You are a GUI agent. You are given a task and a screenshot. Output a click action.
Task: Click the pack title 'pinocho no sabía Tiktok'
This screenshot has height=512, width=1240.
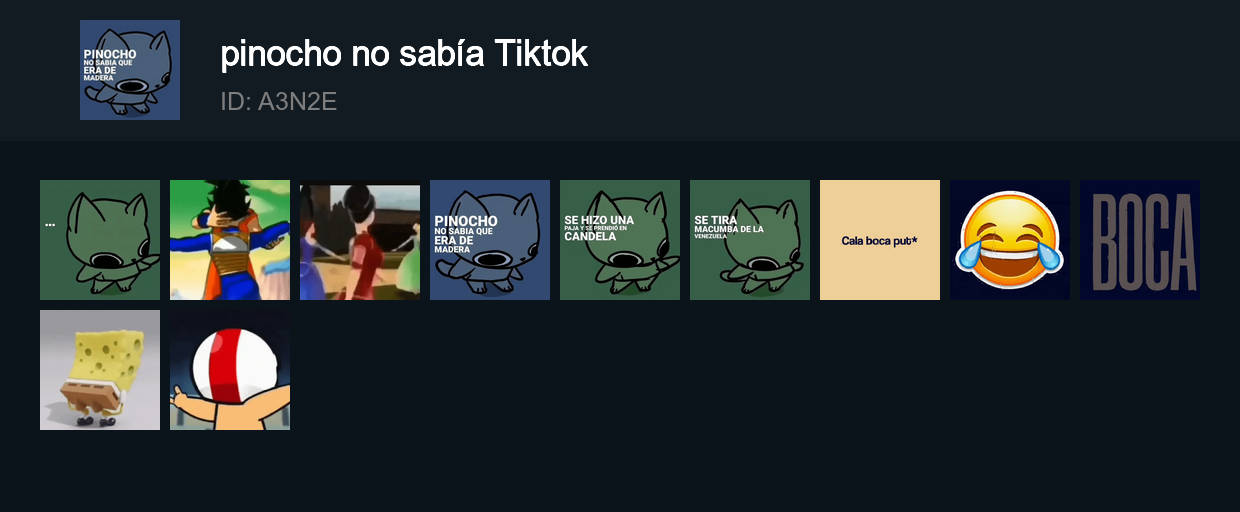pos(404,54)
